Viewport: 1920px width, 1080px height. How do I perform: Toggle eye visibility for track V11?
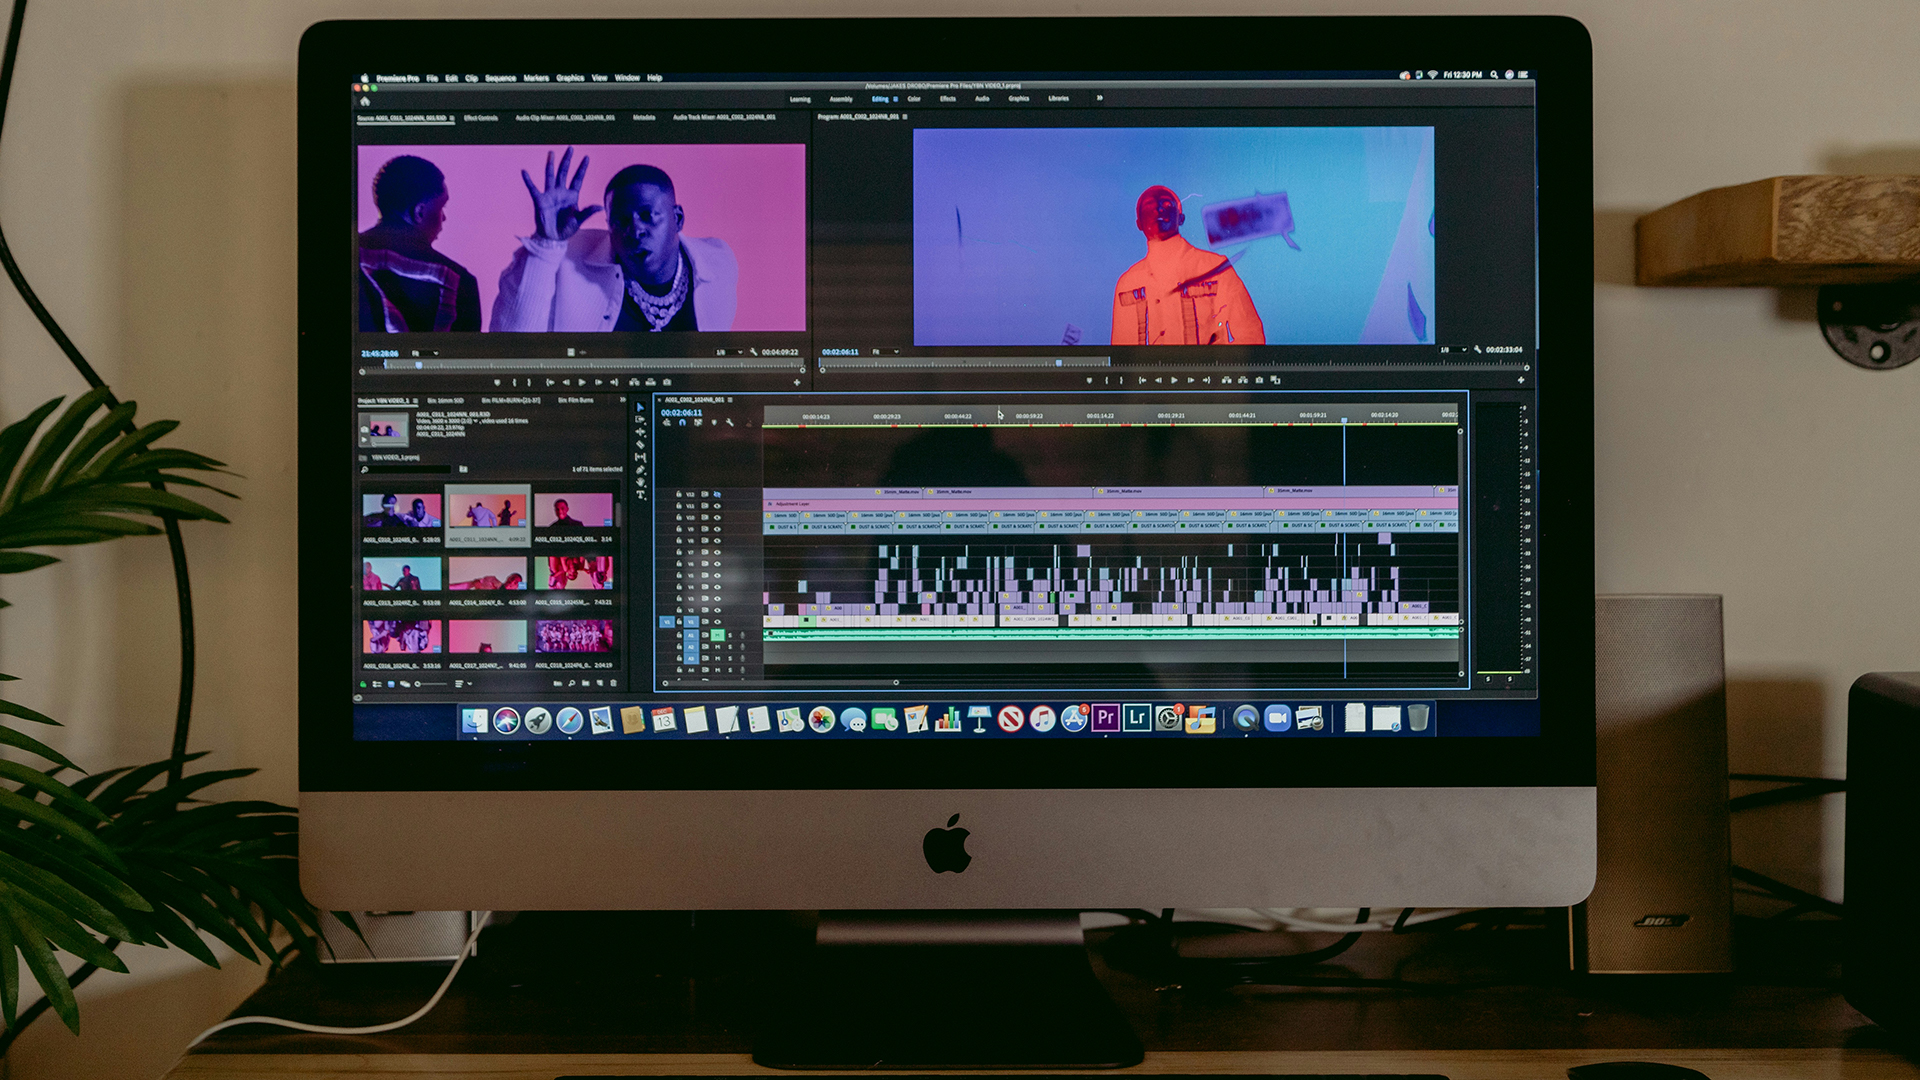717,506
